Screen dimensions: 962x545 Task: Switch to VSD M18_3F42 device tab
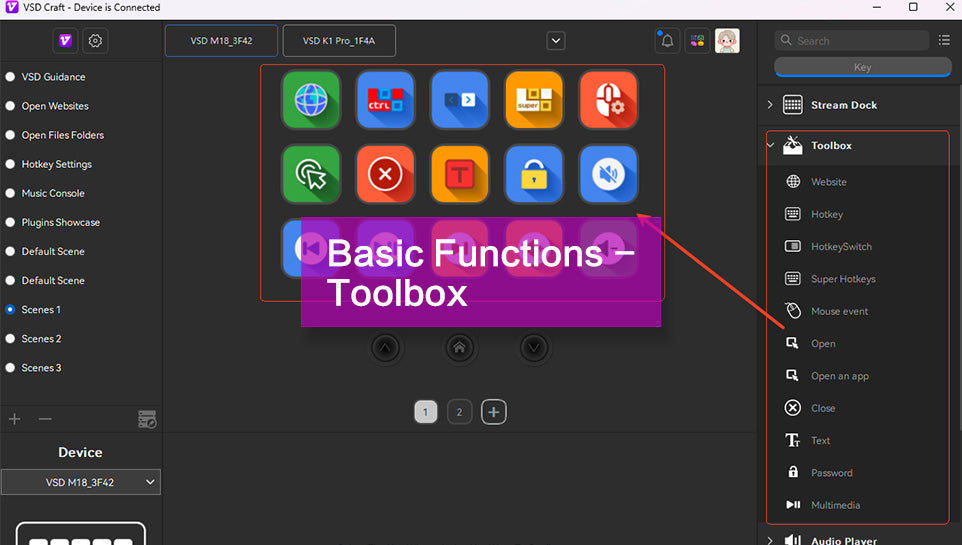click(x=221, y=41)
